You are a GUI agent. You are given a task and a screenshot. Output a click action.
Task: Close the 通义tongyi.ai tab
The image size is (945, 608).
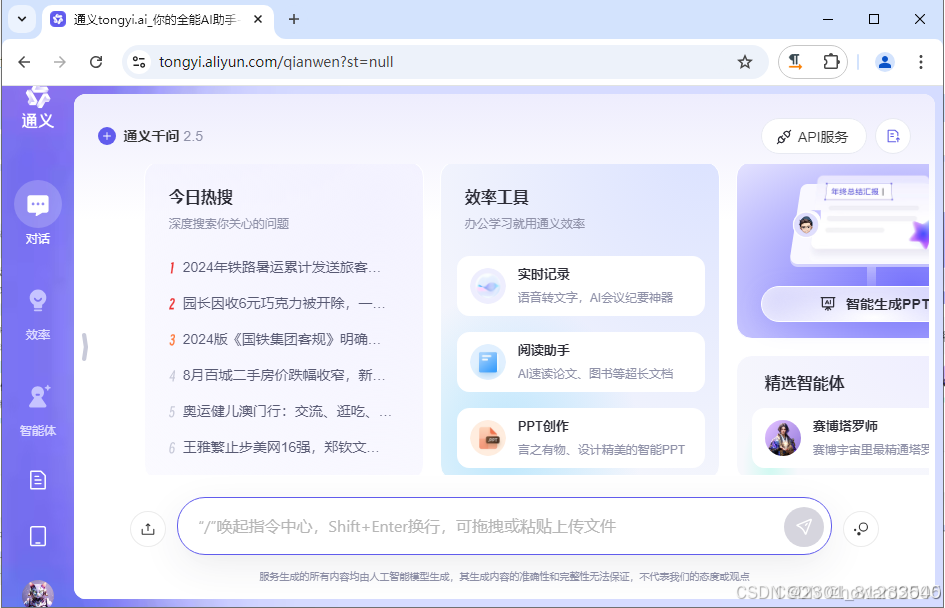[258, 19]
